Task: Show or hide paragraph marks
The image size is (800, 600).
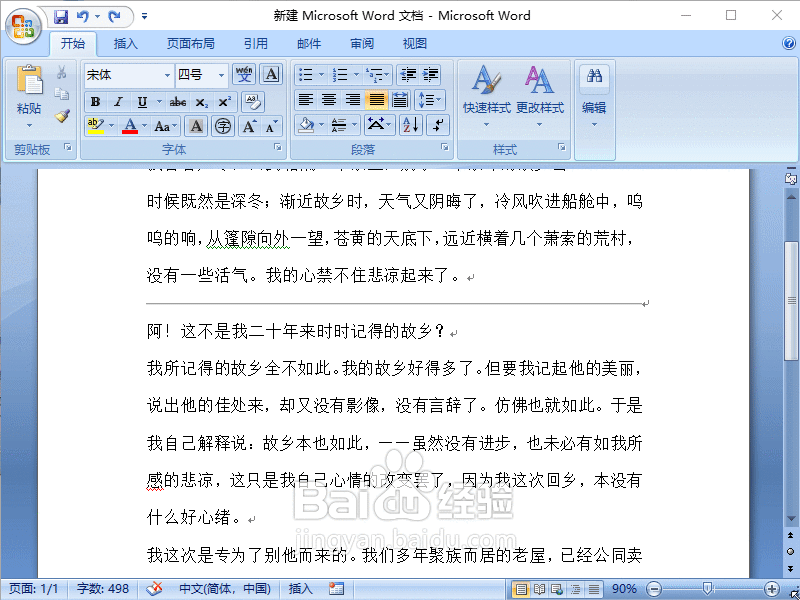Action: click(439, 124)
